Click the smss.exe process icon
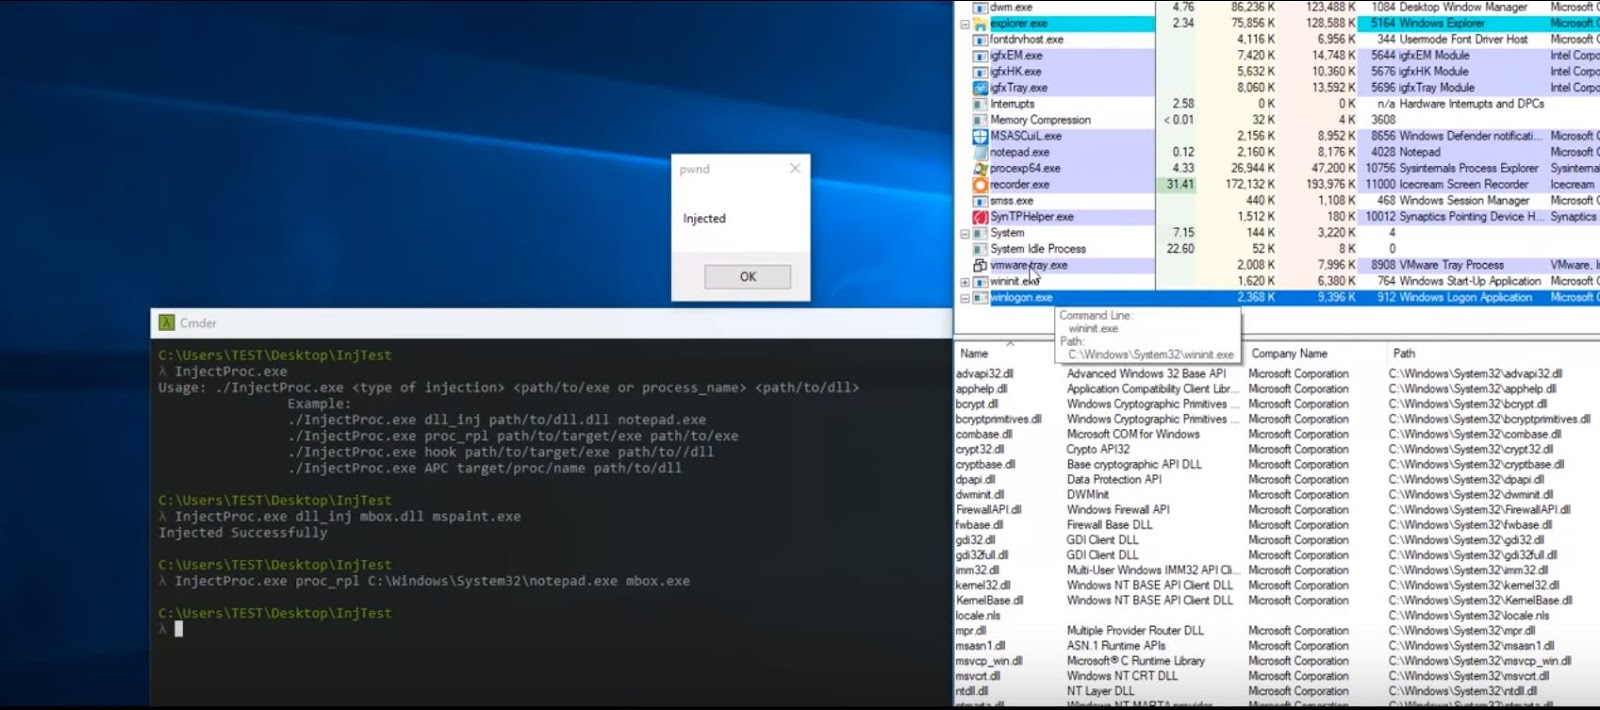 [981, 200]
